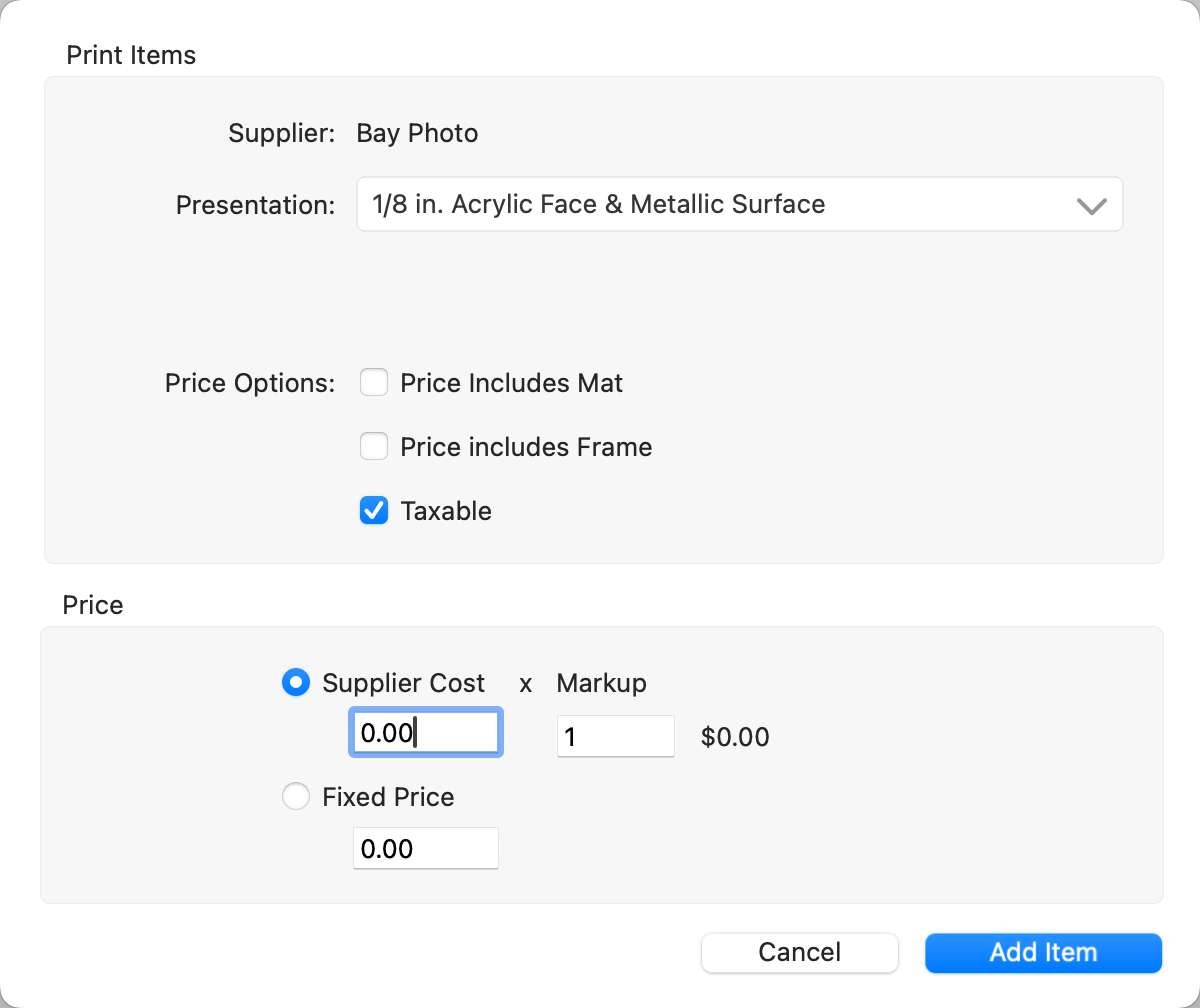Choose the Fixed Price radio option

[x=296, y=797]
